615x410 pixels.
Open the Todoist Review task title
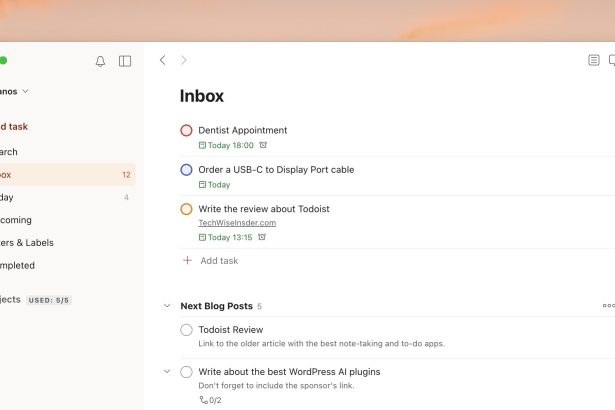pos(231,330)
